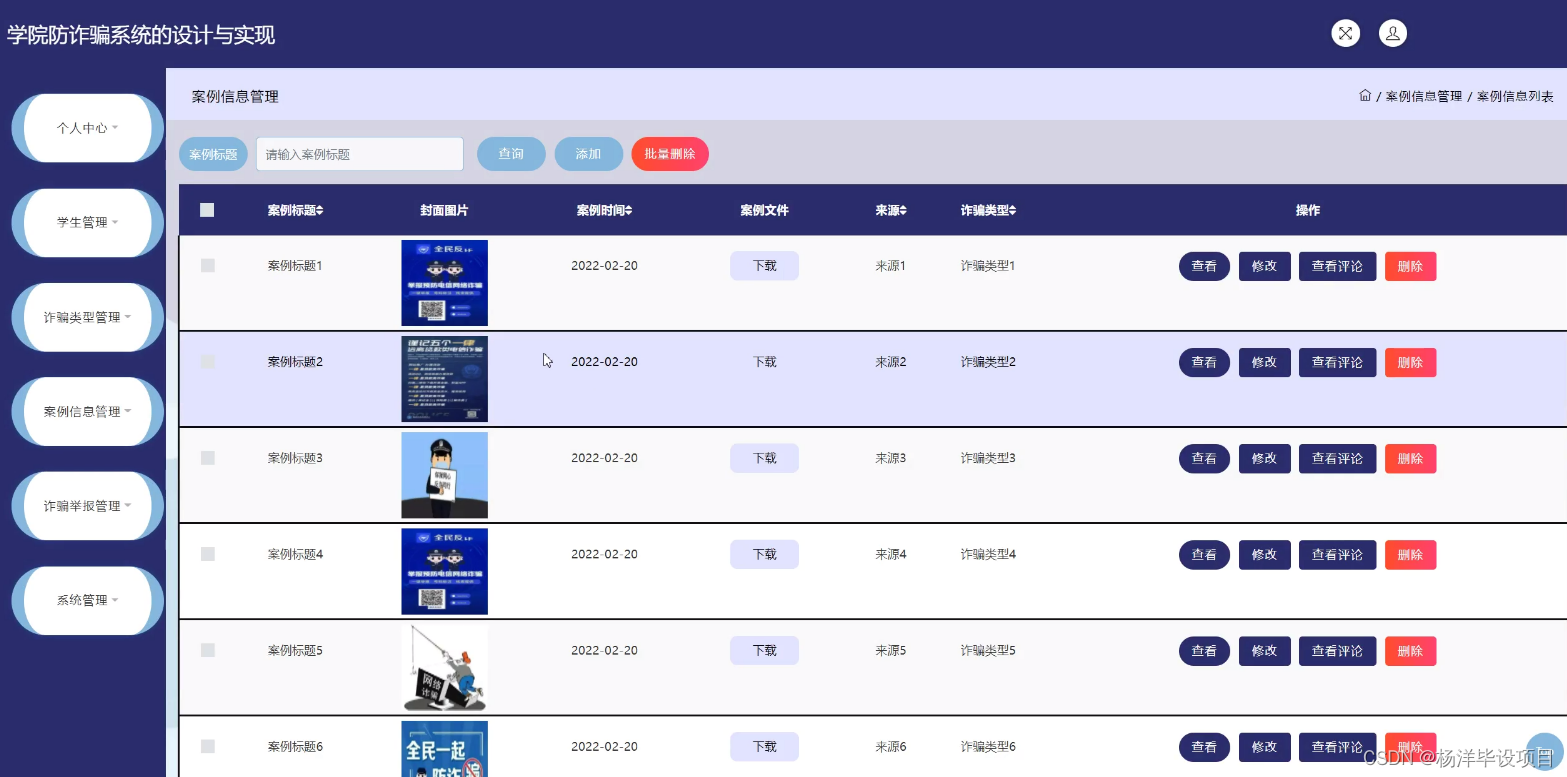The height and width of the screenshot is (777, 1567).
Task: Select 案例信息管理 in the sidebar
Action: click(x=87, y=411)
